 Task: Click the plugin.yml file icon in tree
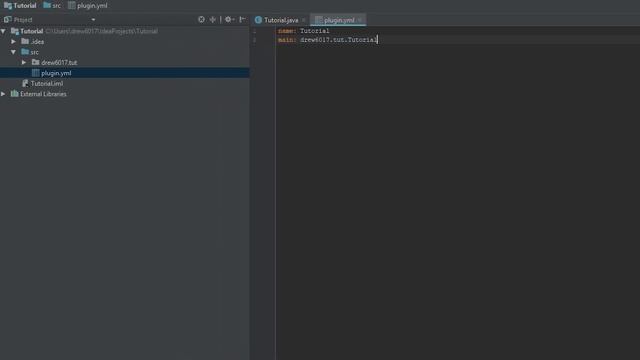36,73
